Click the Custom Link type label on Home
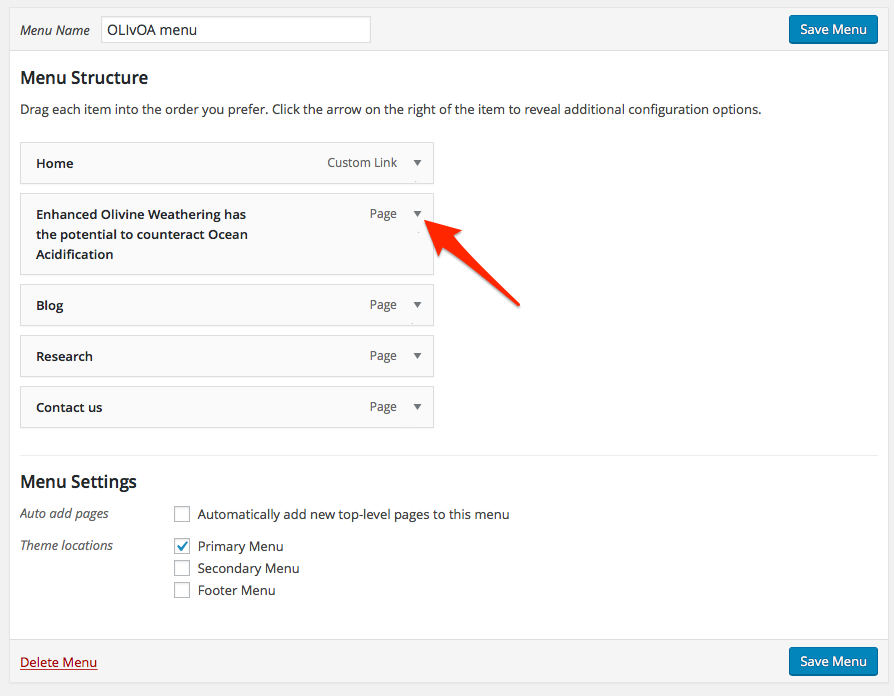Viewport: 894px width, 696px height. click(x=362, y=163)
